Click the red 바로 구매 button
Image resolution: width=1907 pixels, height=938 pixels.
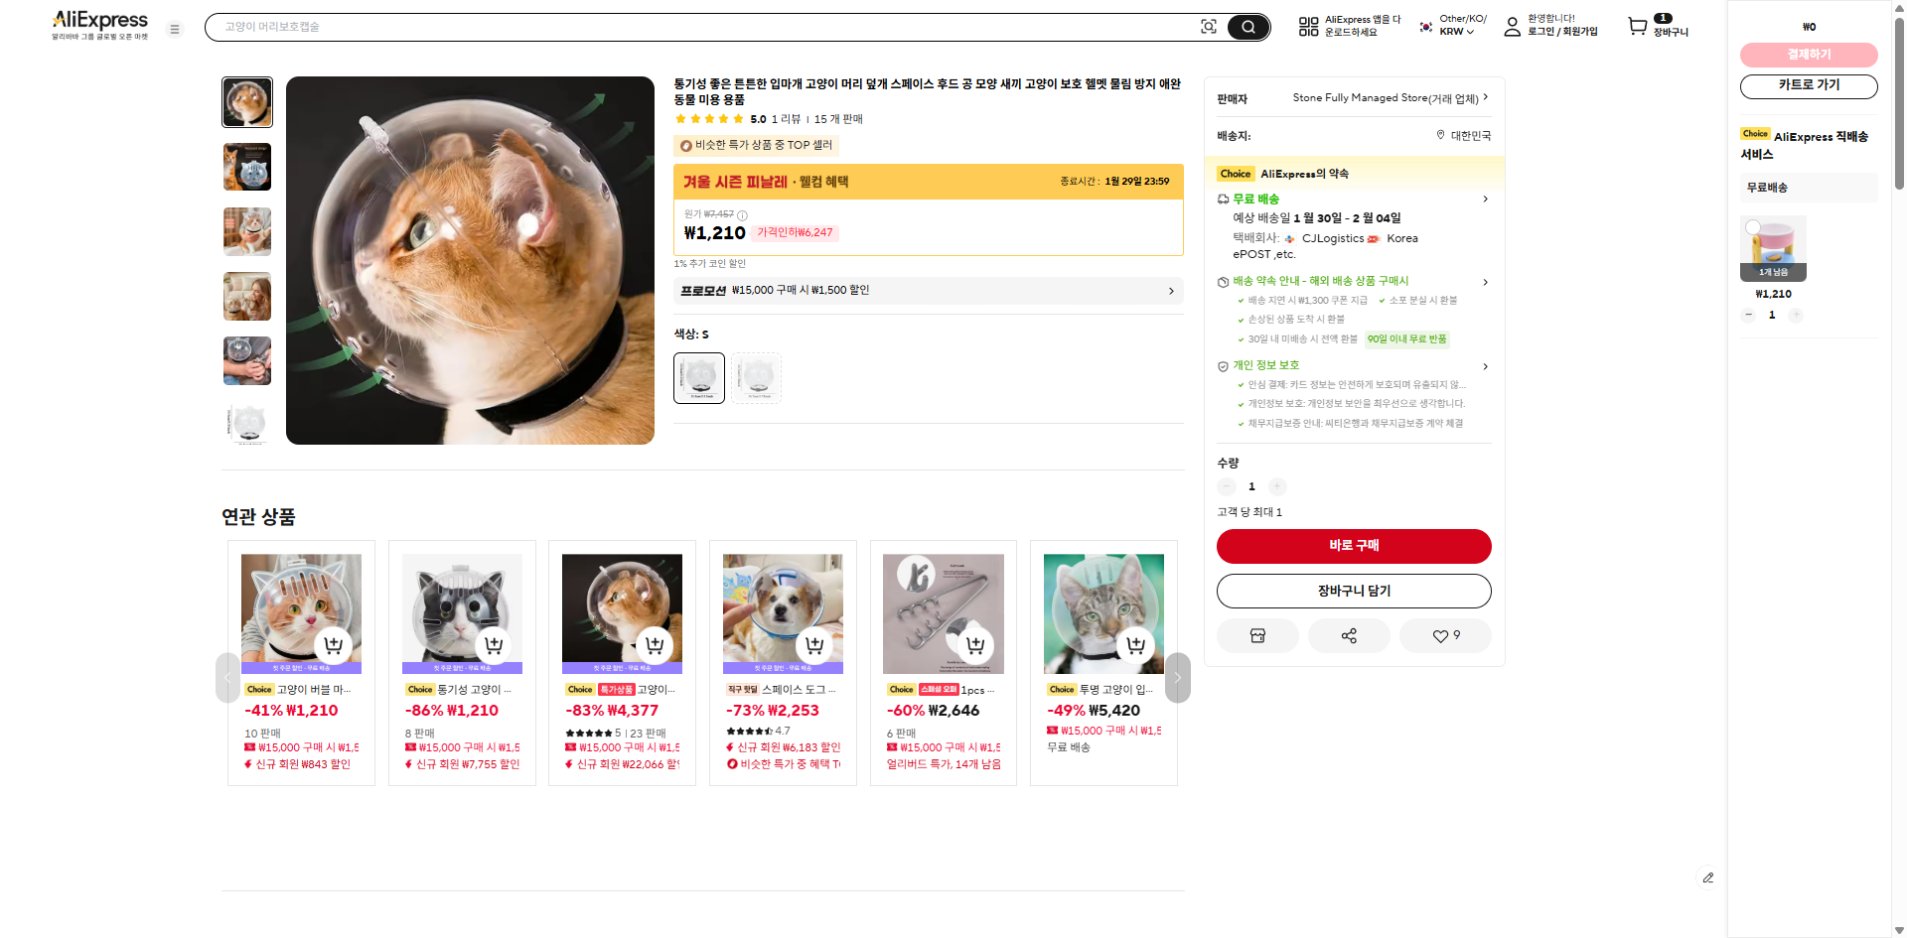[1353, 546]
